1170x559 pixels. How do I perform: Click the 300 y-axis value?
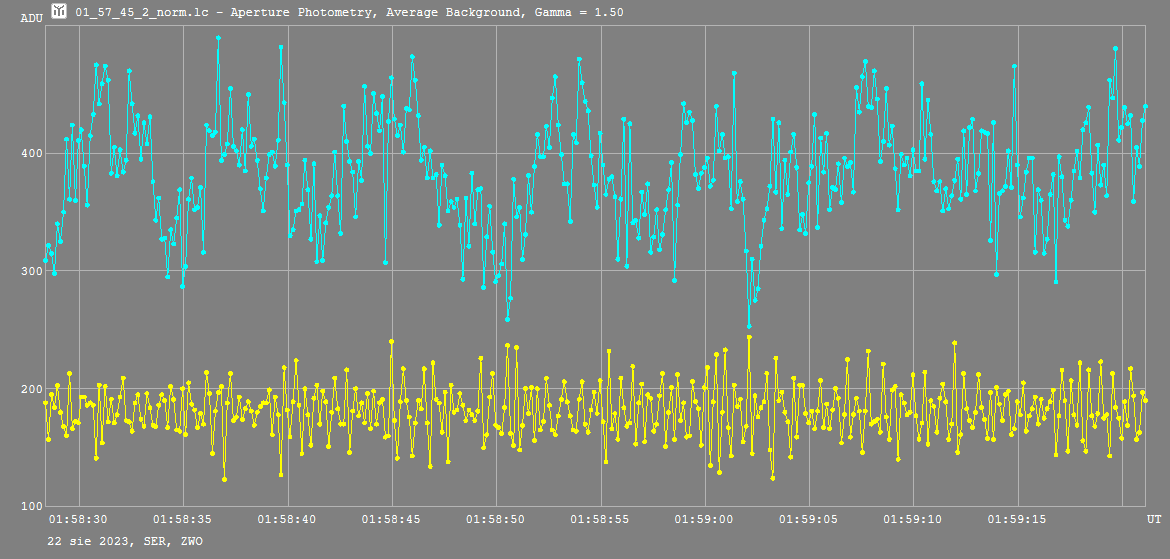[x=31, y=271]
